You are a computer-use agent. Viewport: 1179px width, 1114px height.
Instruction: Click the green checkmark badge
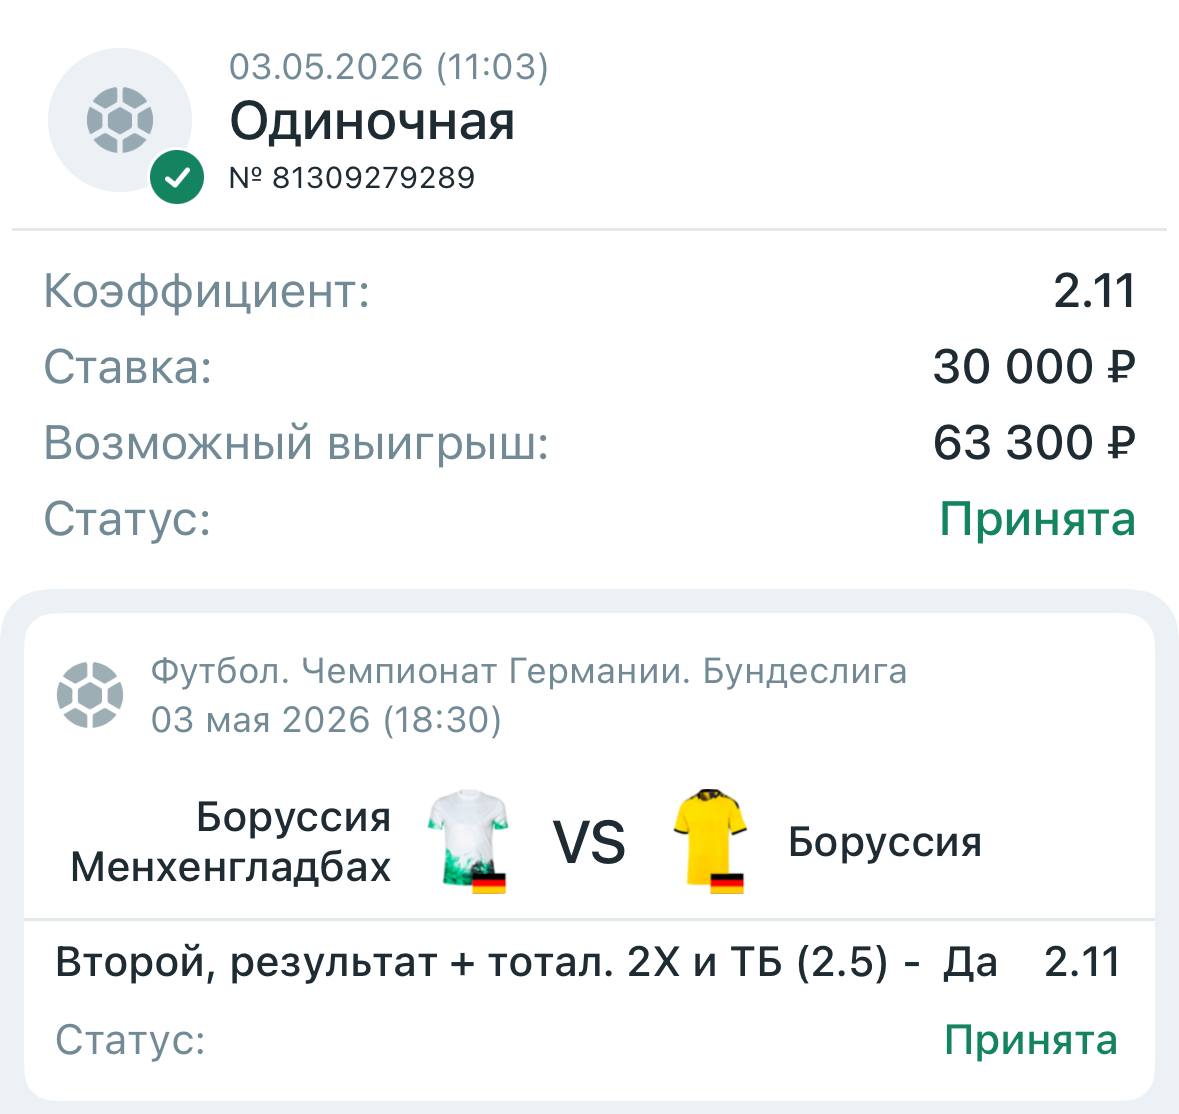177,177
